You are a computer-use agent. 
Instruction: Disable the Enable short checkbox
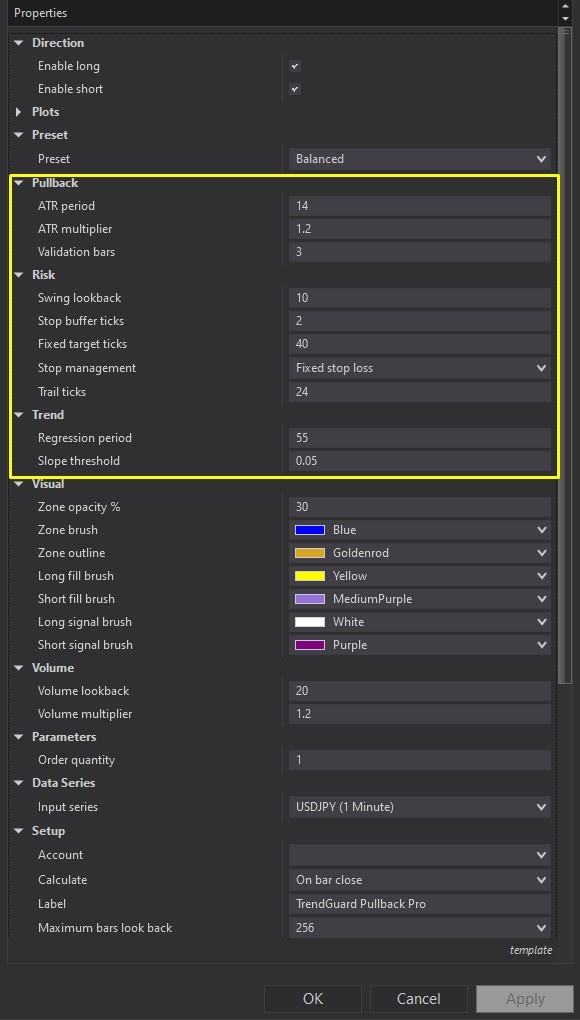point(294,88)
